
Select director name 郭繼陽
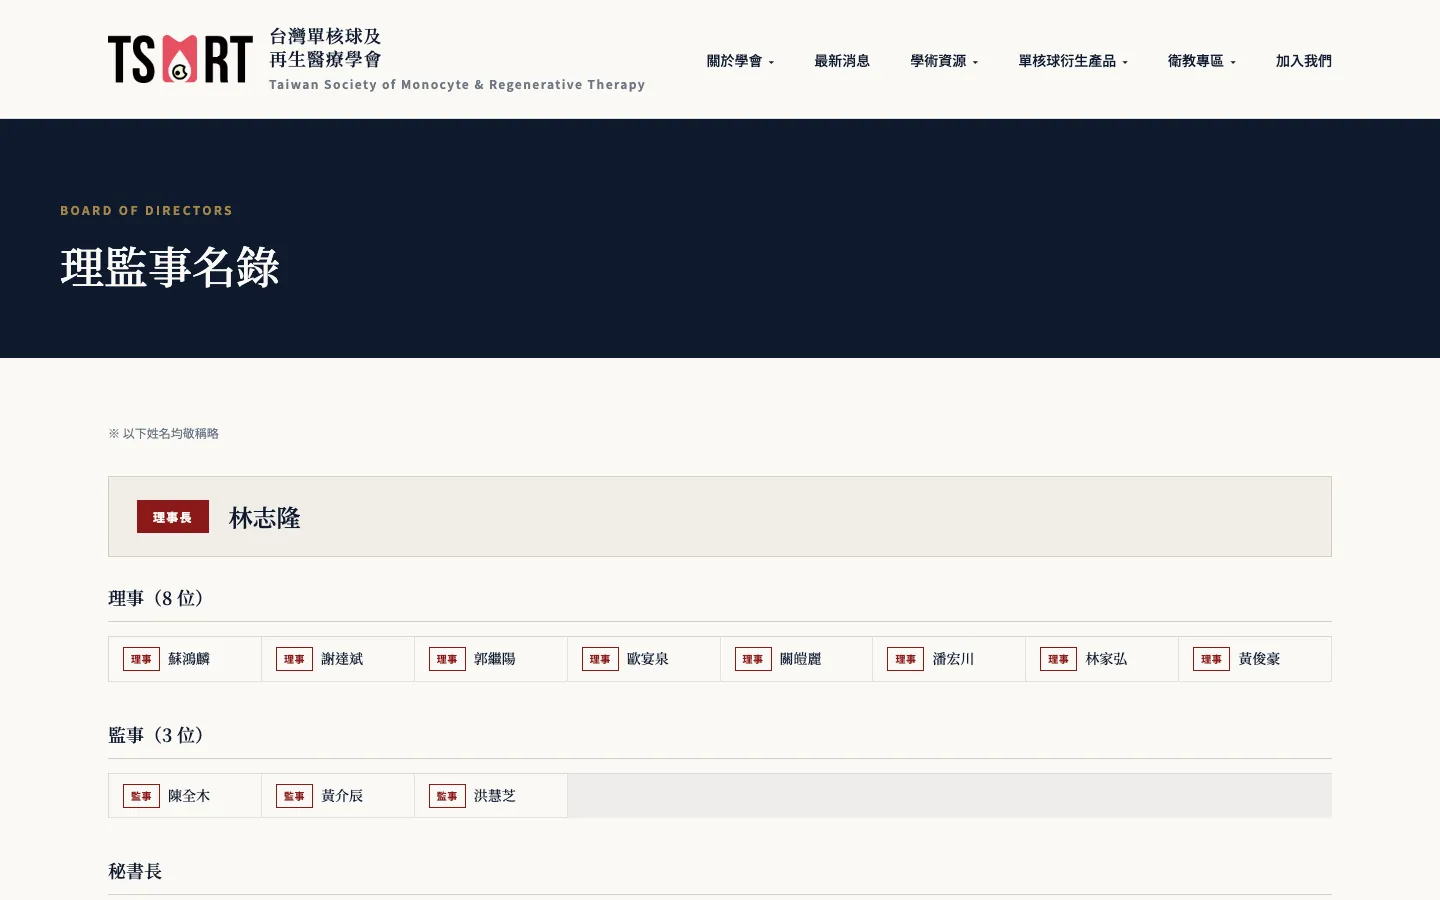coord(495,659)
